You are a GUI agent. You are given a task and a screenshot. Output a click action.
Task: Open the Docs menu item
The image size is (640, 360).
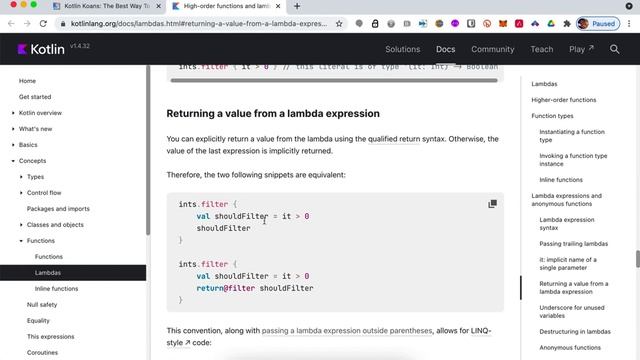pos(445,49)
